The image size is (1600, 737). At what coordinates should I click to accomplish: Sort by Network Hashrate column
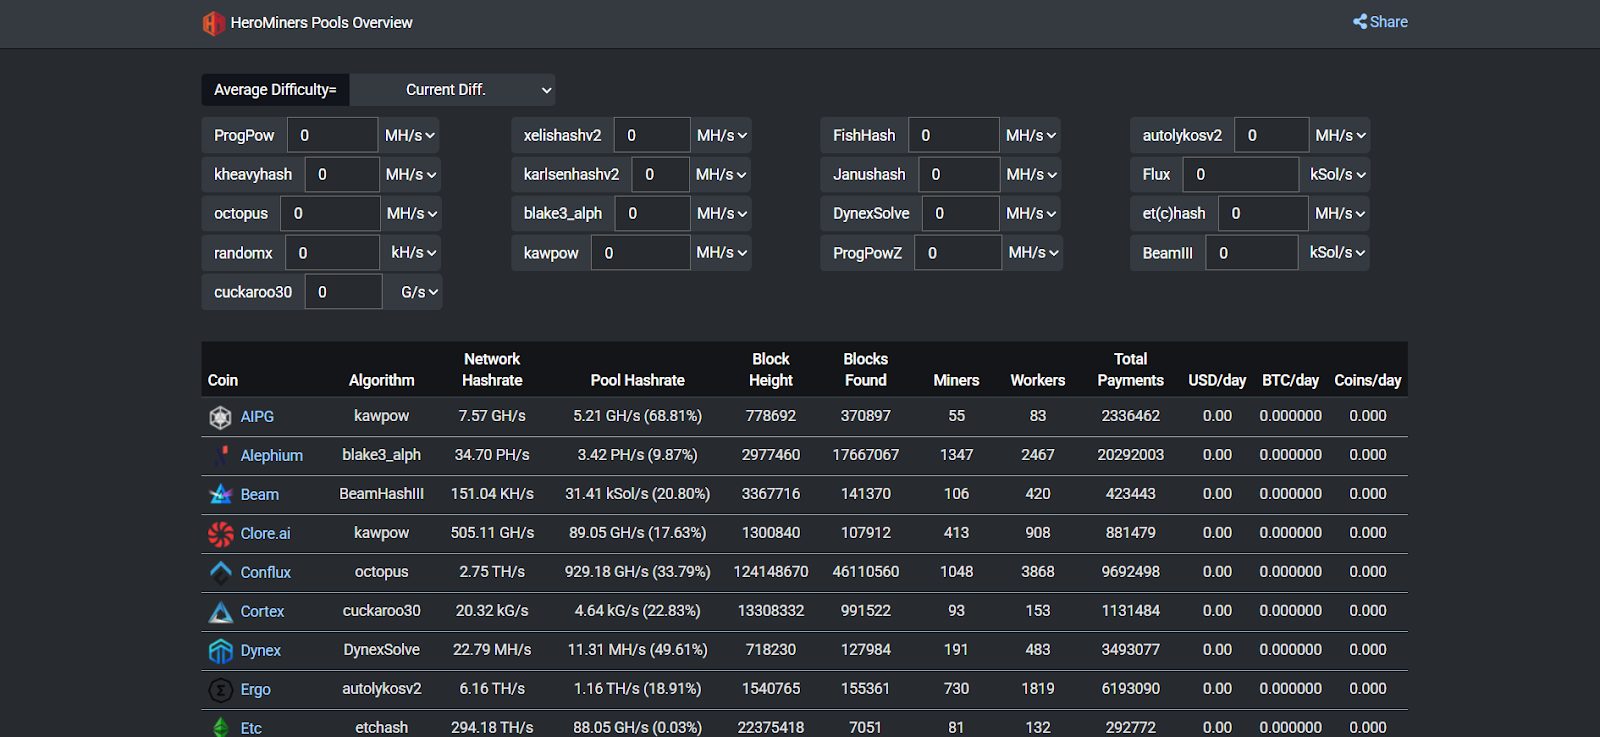coord(492,369)
